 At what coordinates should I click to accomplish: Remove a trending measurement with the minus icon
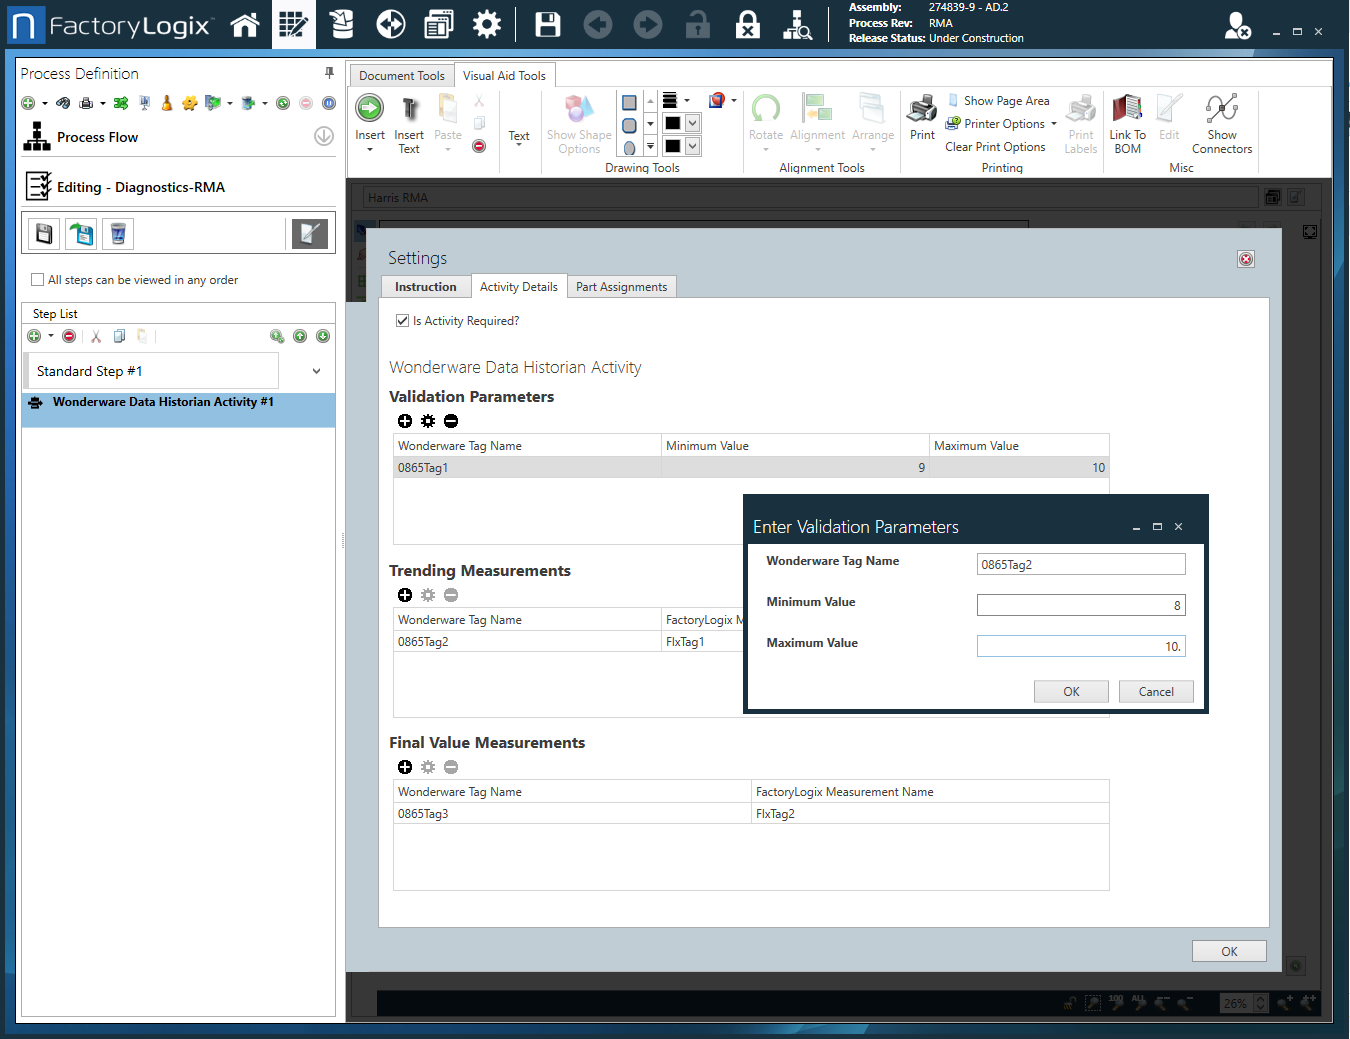coord(450,594)
